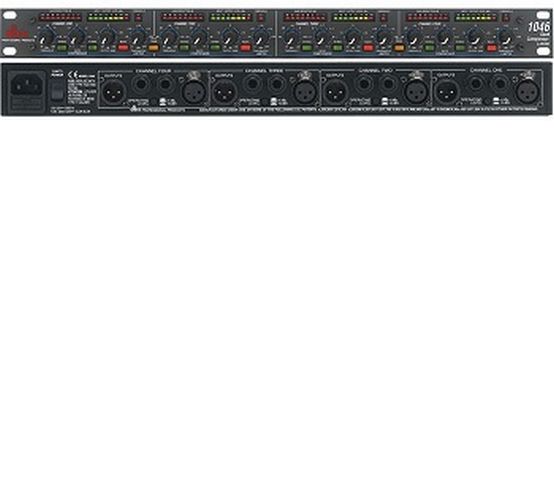
Task: Click Channel One output XLR connector
Action: point(447,91)
